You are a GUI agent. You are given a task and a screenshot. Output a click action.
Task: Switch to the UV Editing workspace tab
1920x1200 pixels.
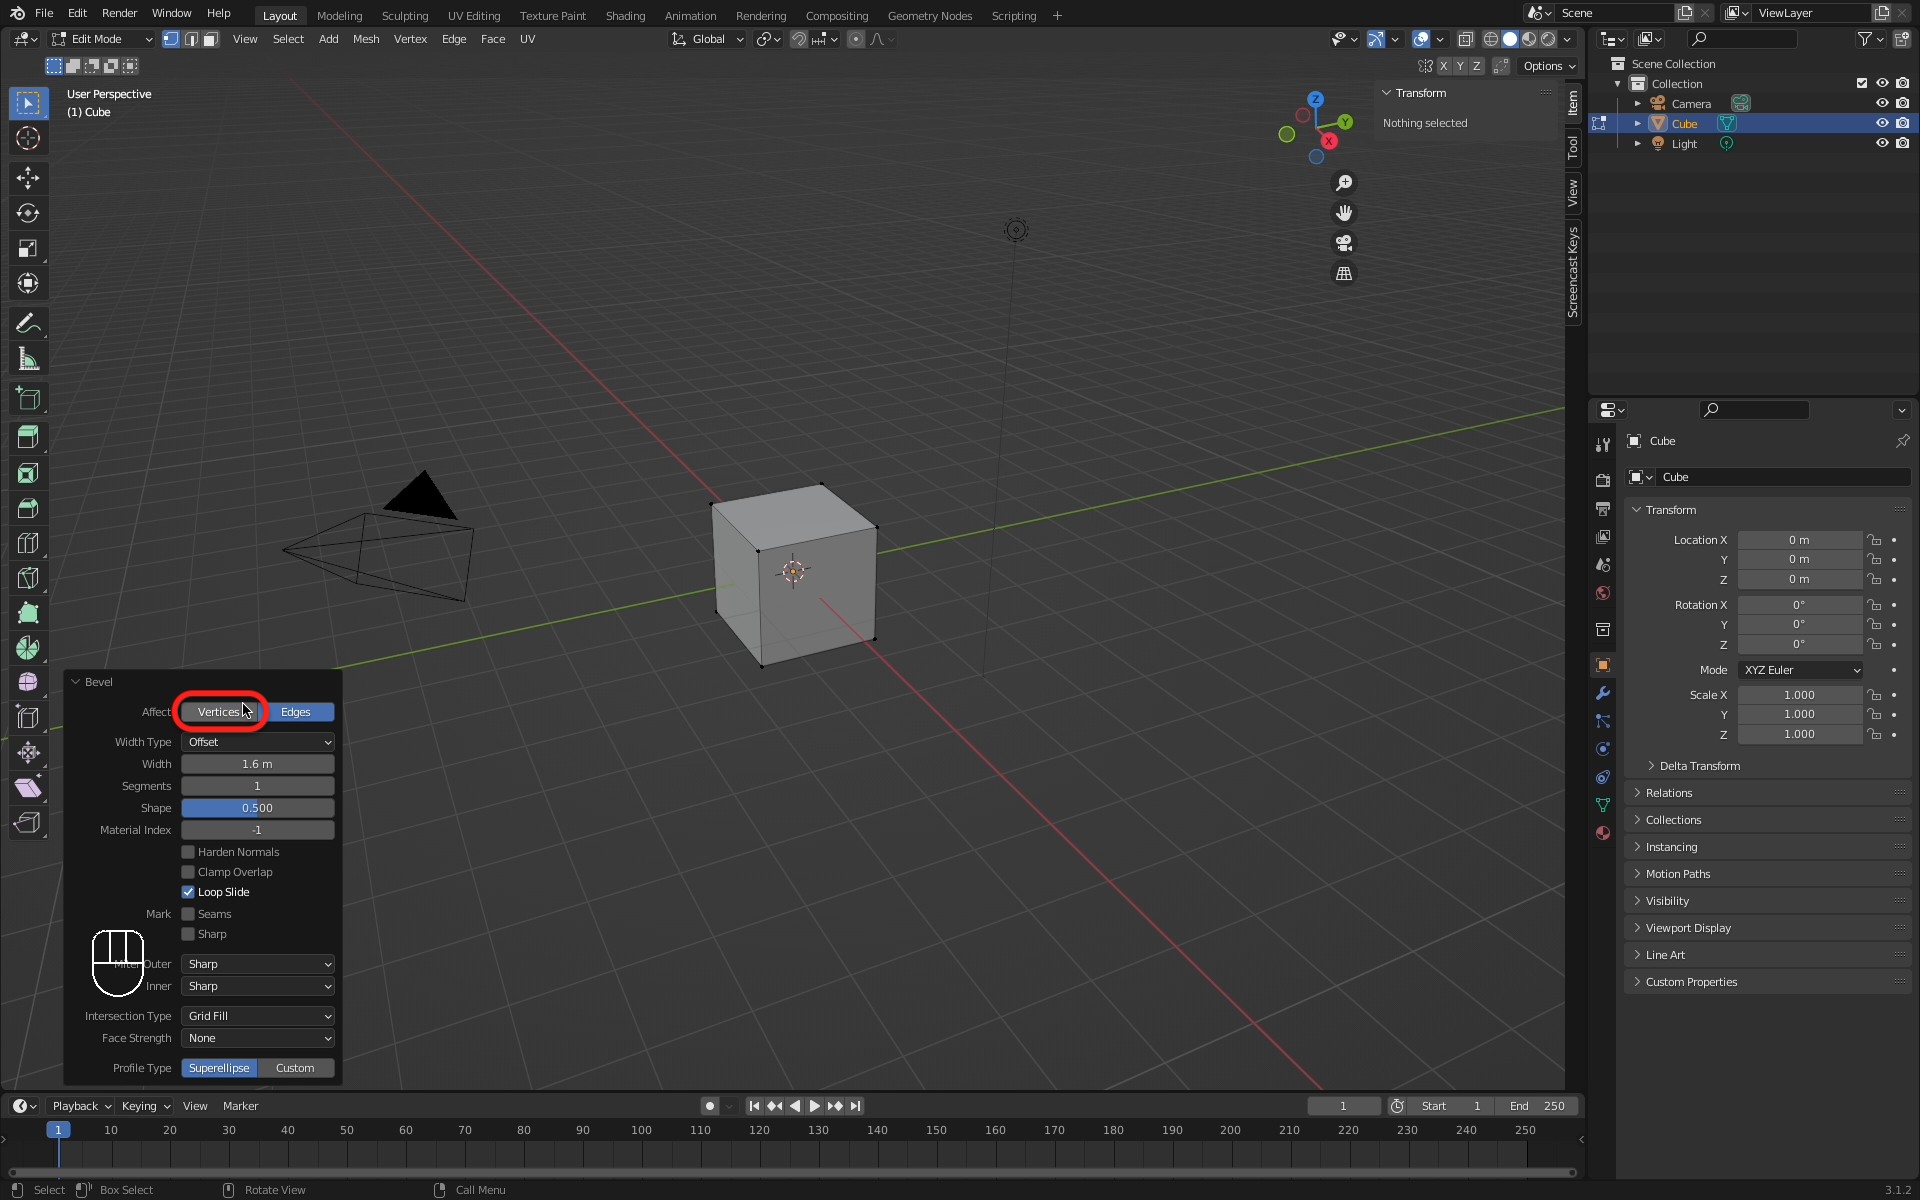pos(474,15)
